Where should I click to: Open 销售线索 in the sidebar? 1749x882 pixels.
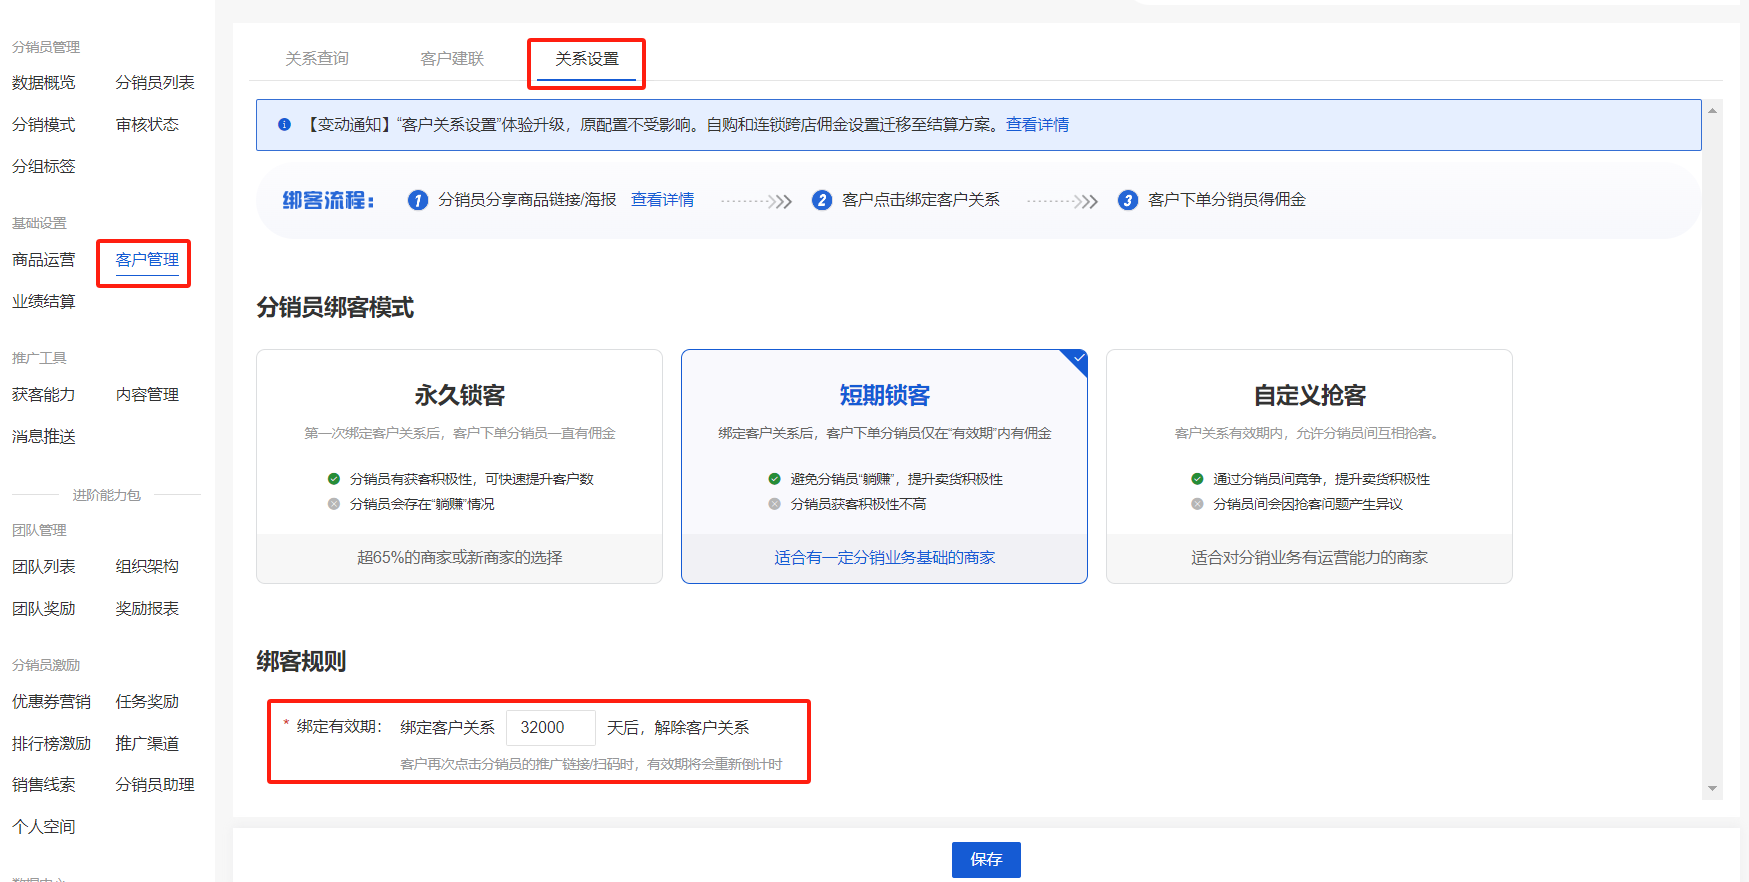click(44, 785)
